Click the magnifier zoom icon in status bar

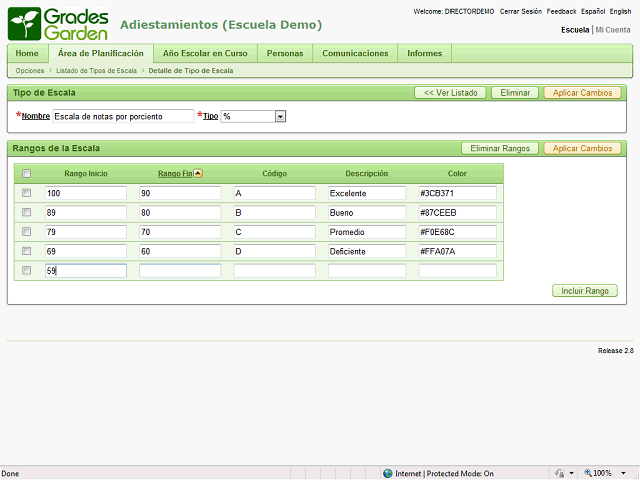tap(586, 473)
